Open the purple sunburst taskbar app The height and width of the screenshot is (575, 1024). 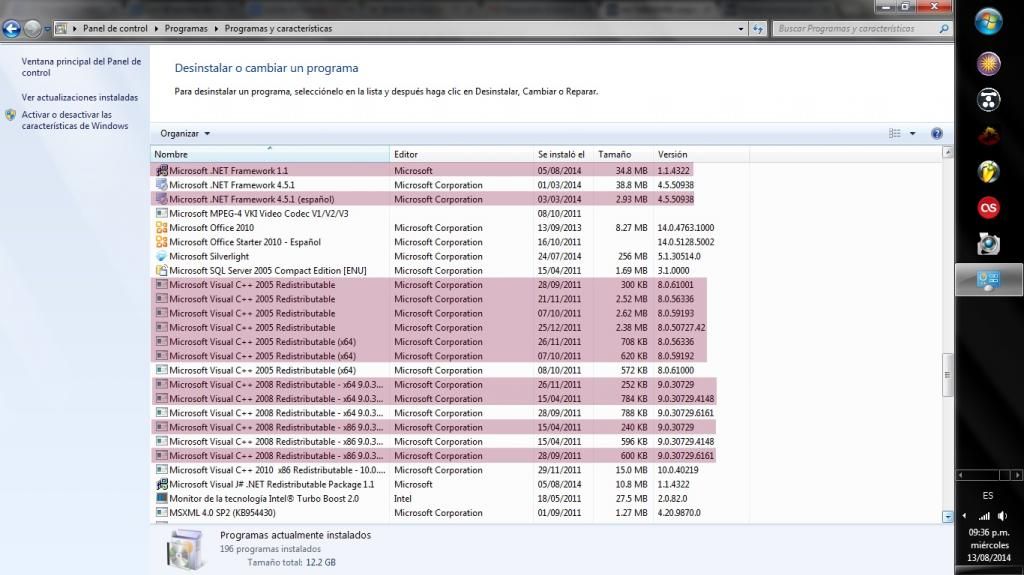click(989, 64)
